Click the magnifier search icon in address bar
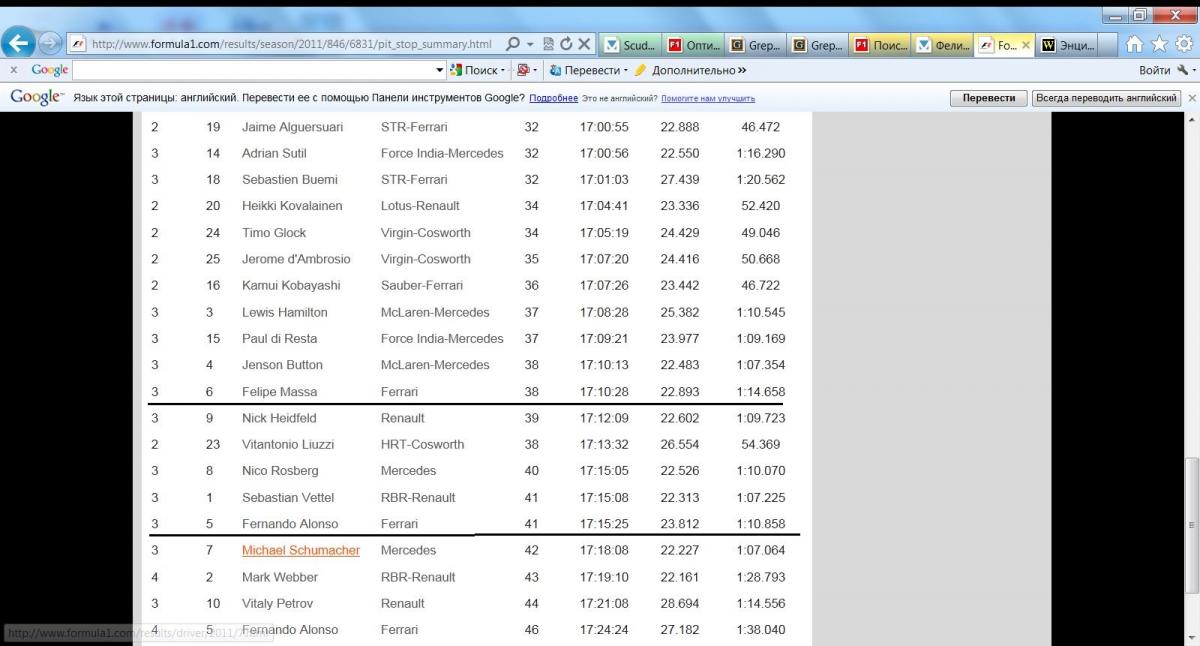 click(x=513, y=44)
